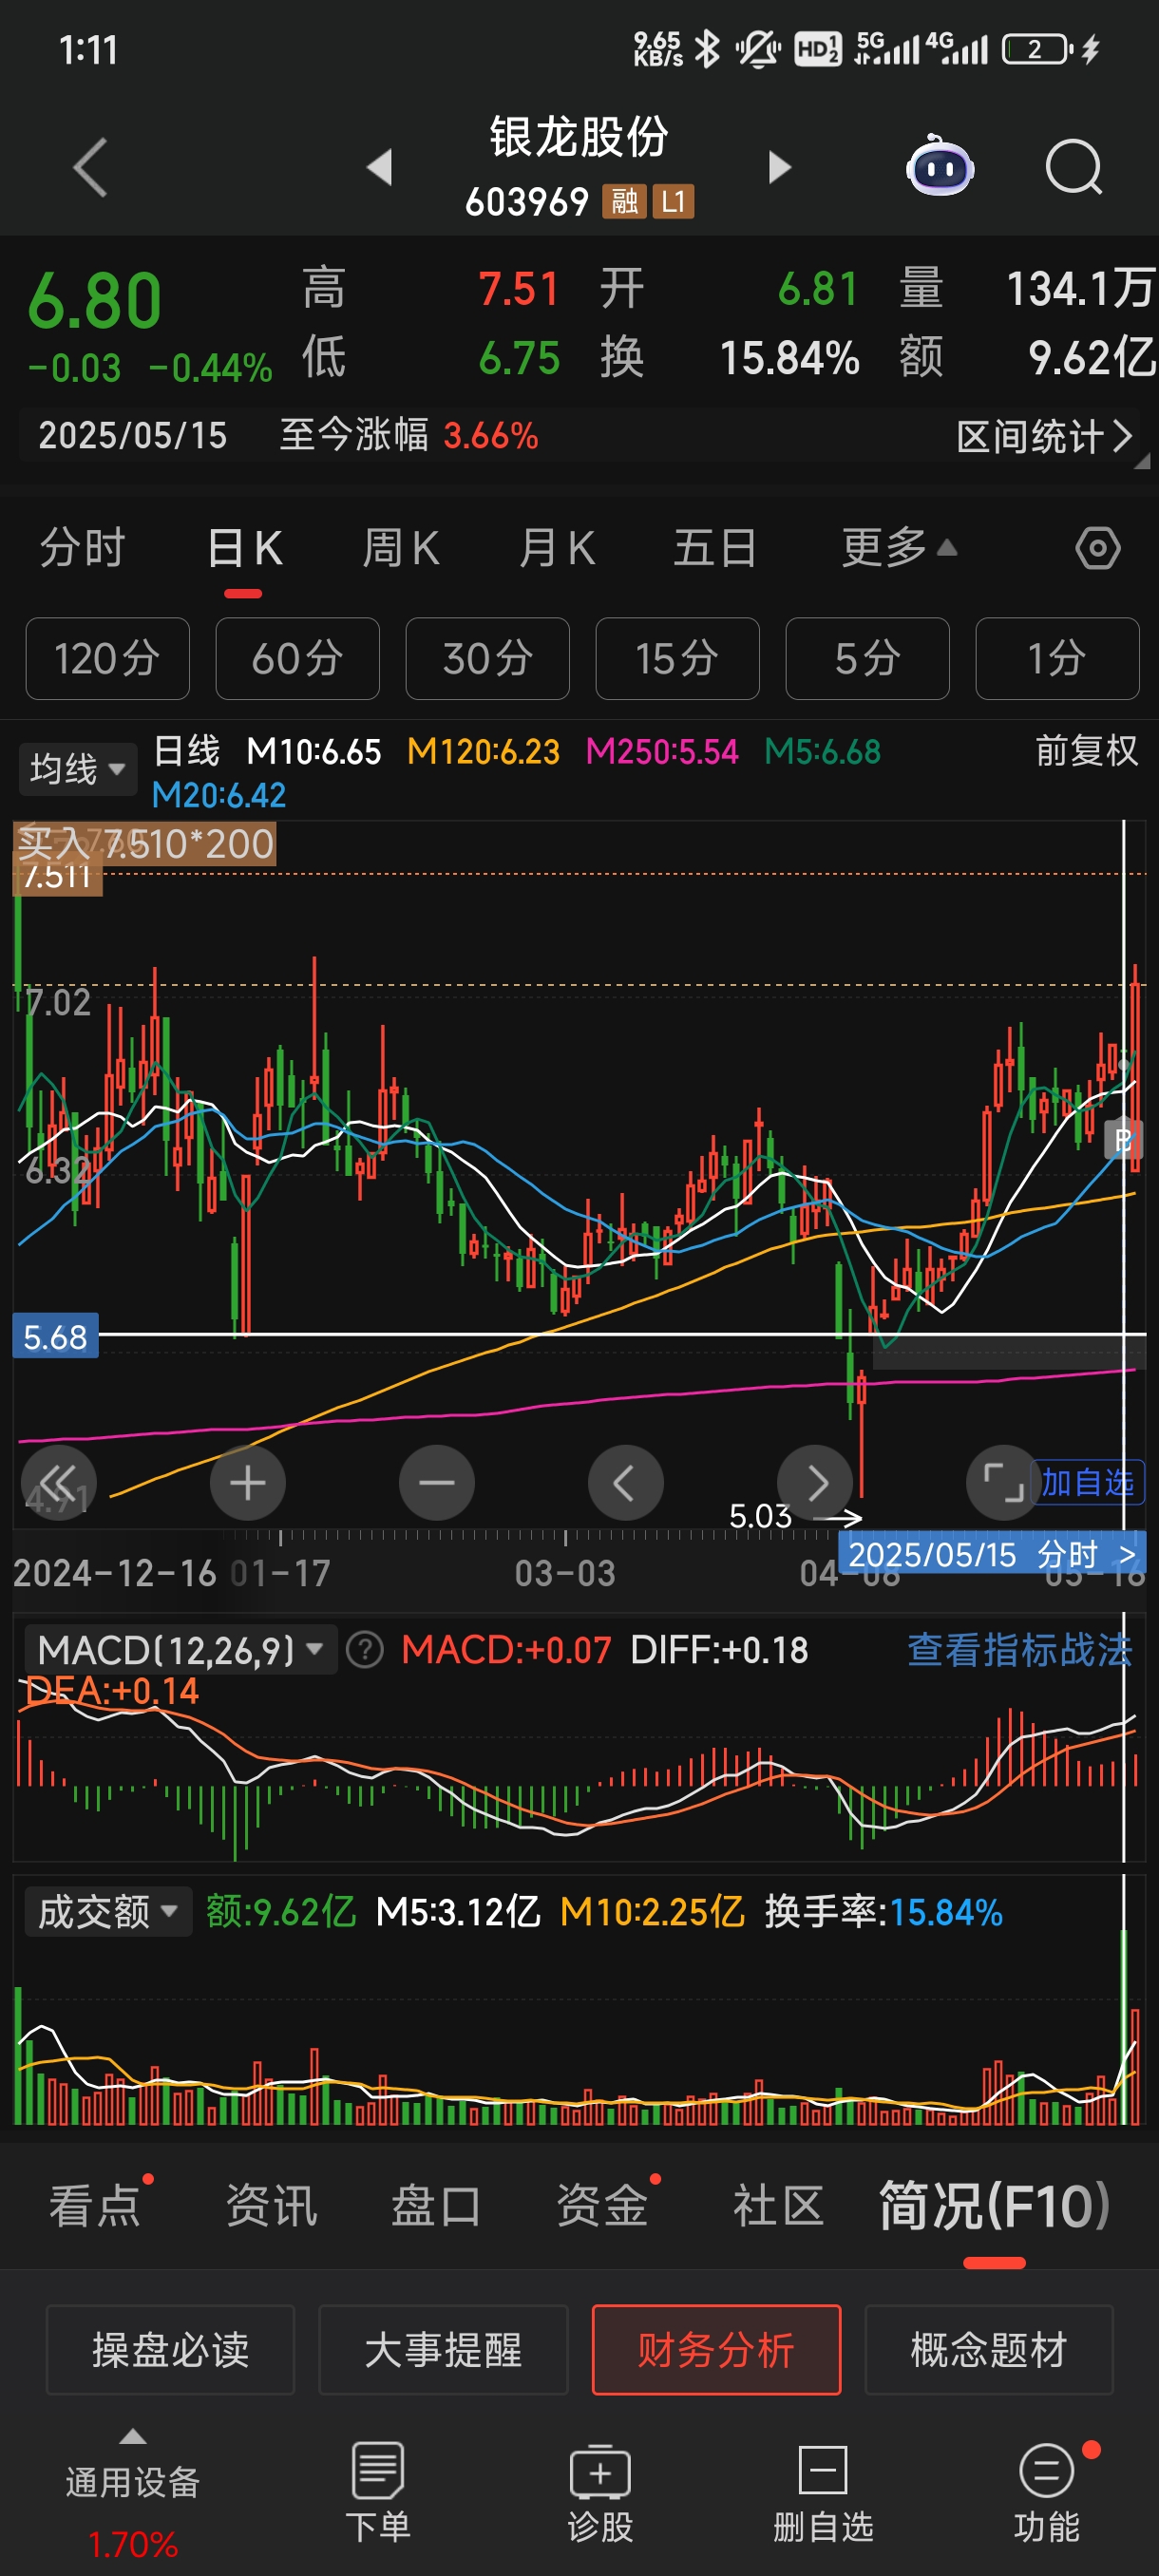Tap the 5.68 price line label
Screen dimensions: 1159x2576
(x=55, y=1336)
